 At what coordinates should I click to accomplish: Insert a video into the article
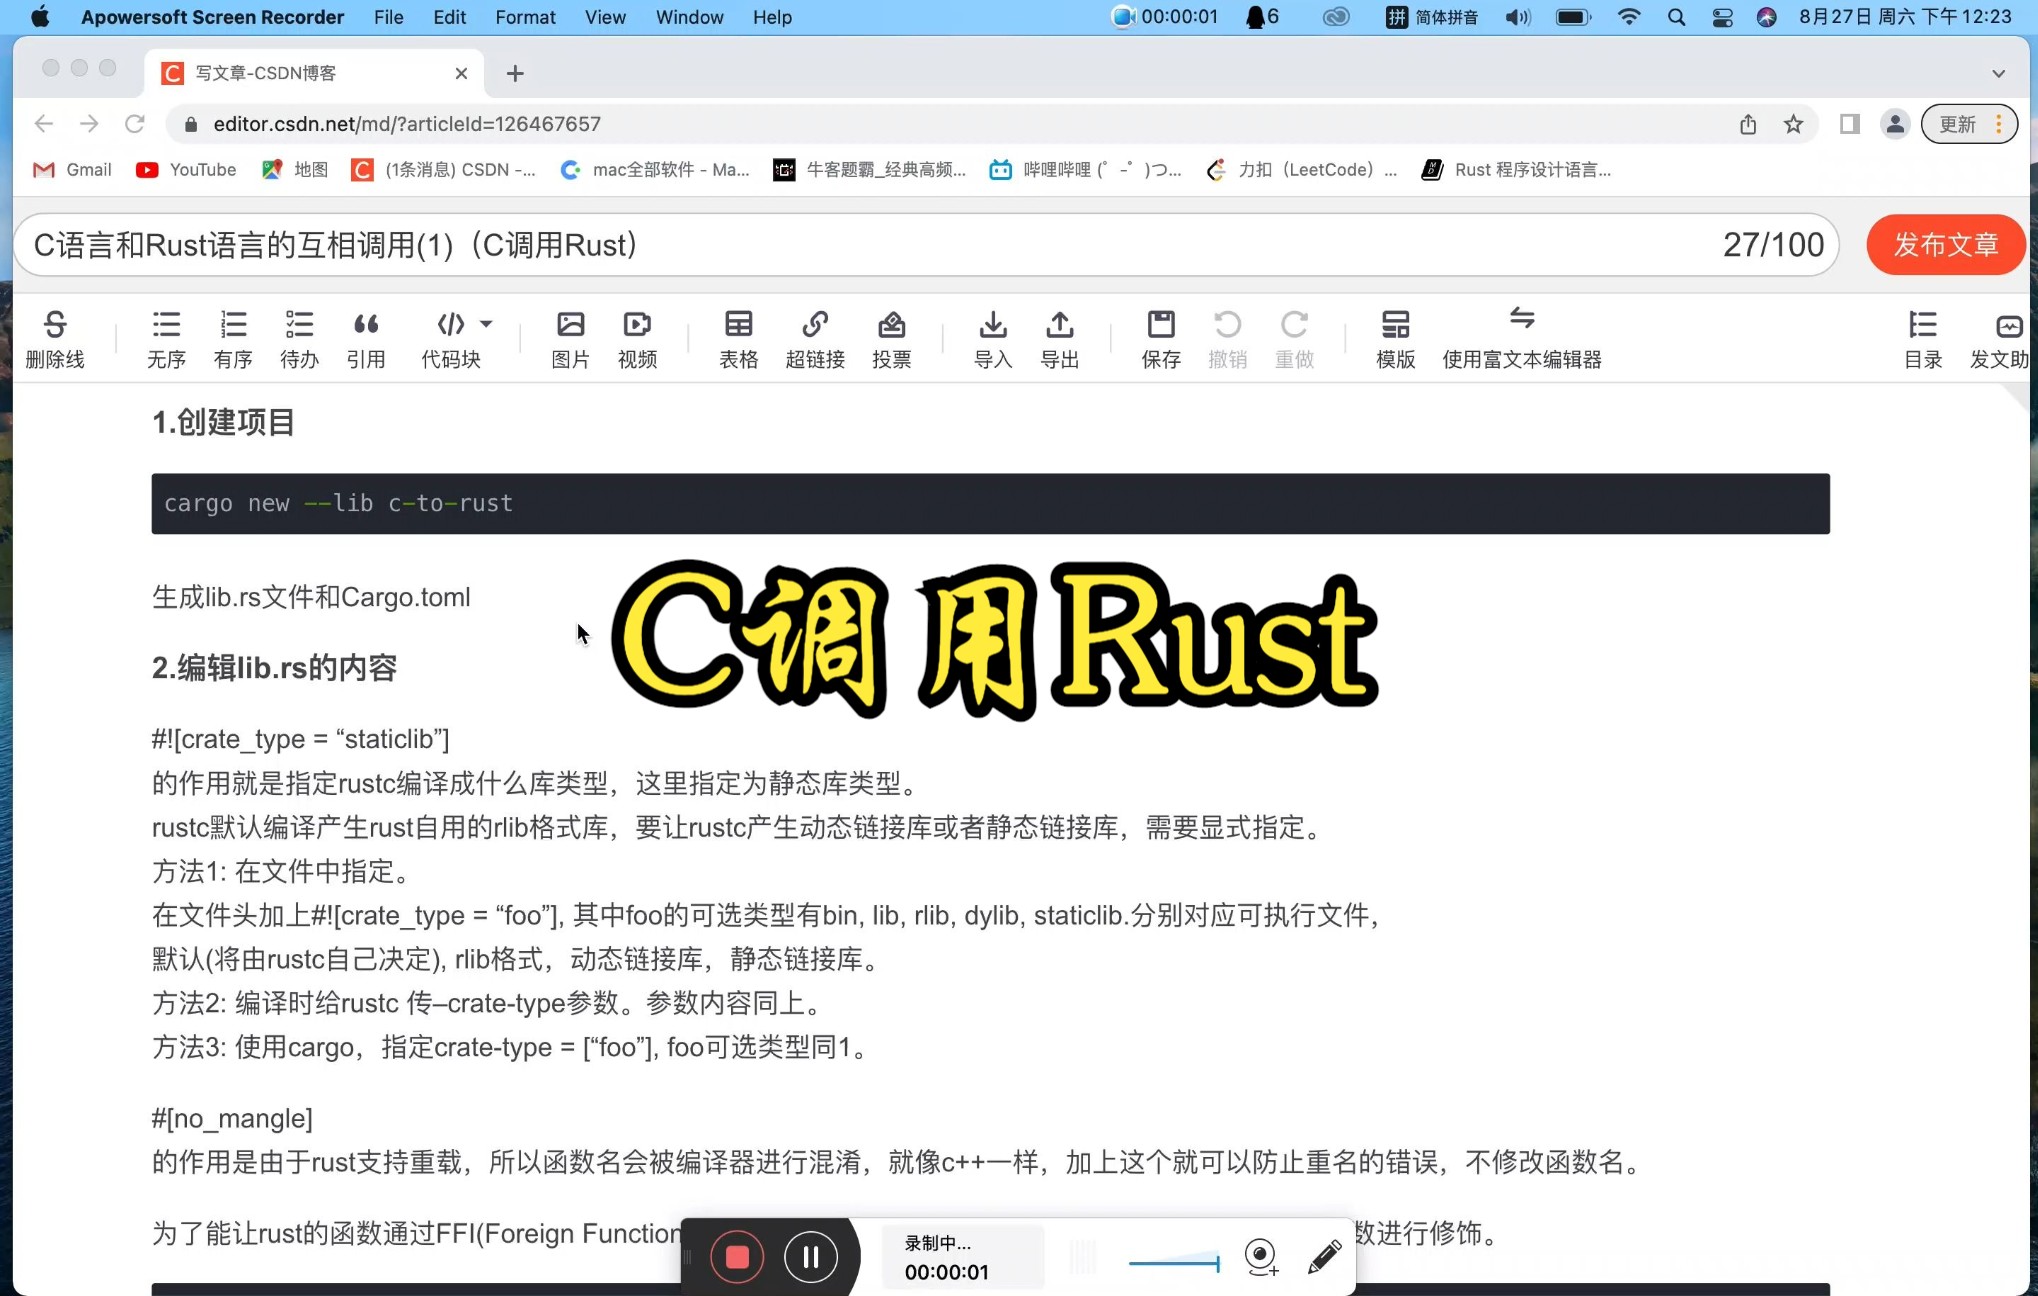pyautogui.click(x=636, y=338)
